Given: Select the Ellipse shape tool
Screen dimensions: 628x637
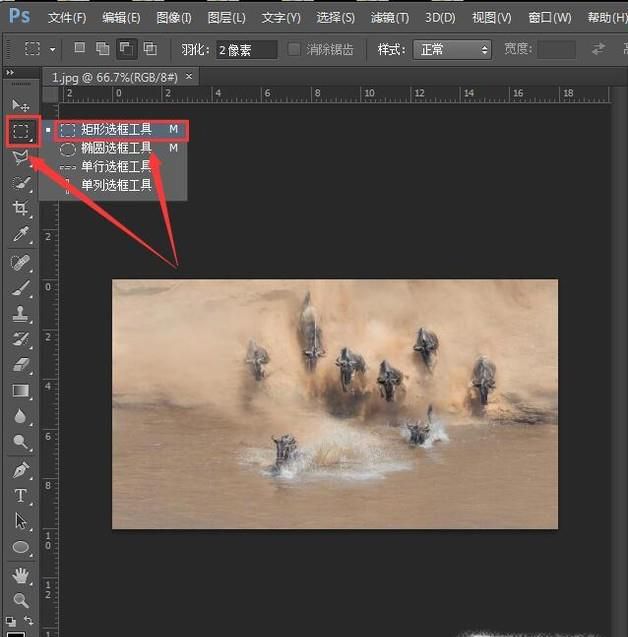Looking at the screenshot, I should 20,547.
